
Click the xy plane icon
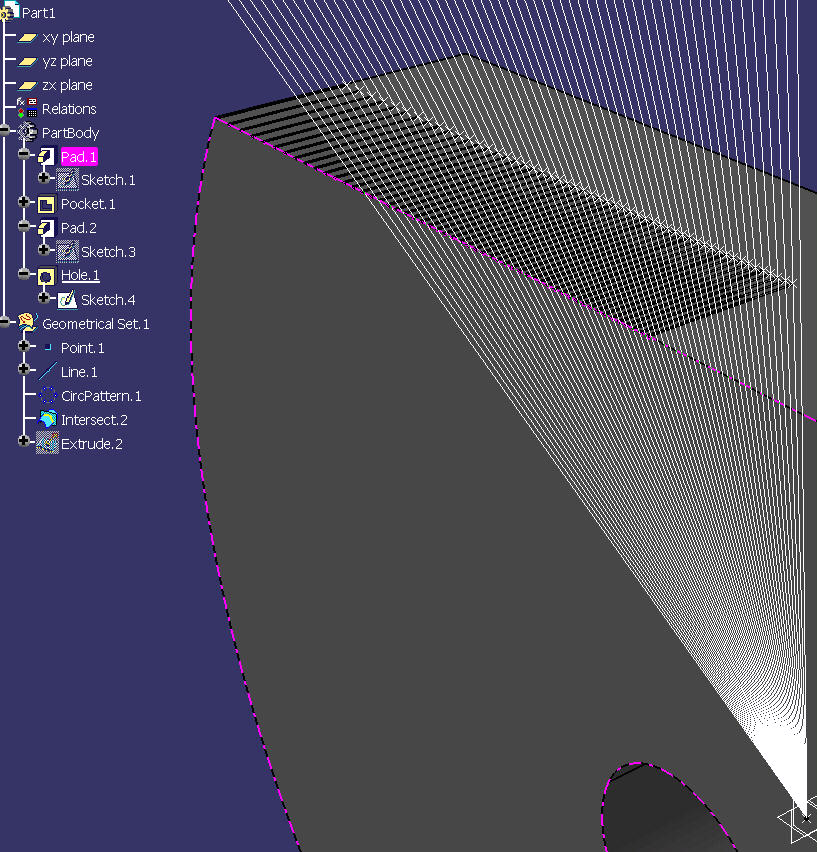pos(27,37)
